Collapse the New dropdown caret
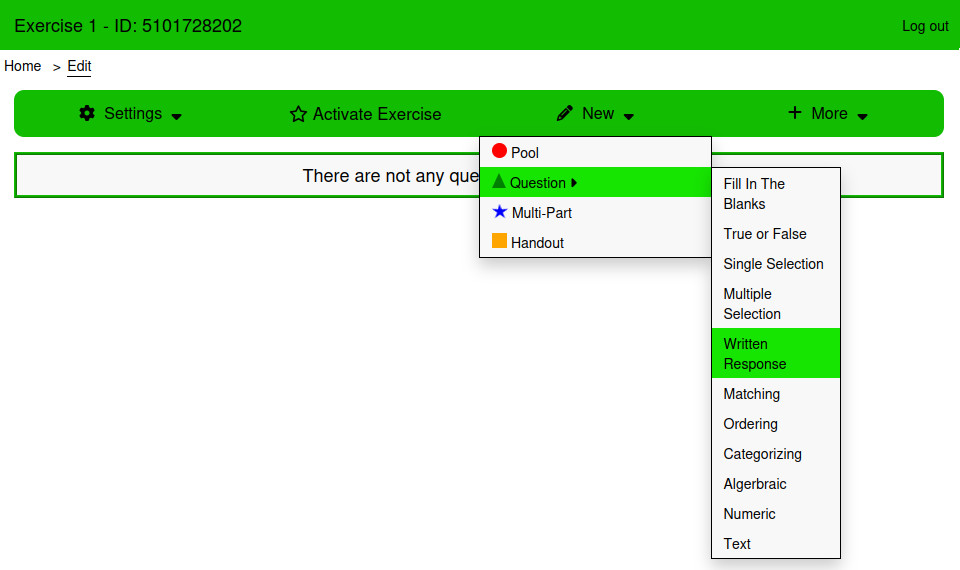Image resolution: width=960 pixels, height=570 pixels. [x=629, y=116]
